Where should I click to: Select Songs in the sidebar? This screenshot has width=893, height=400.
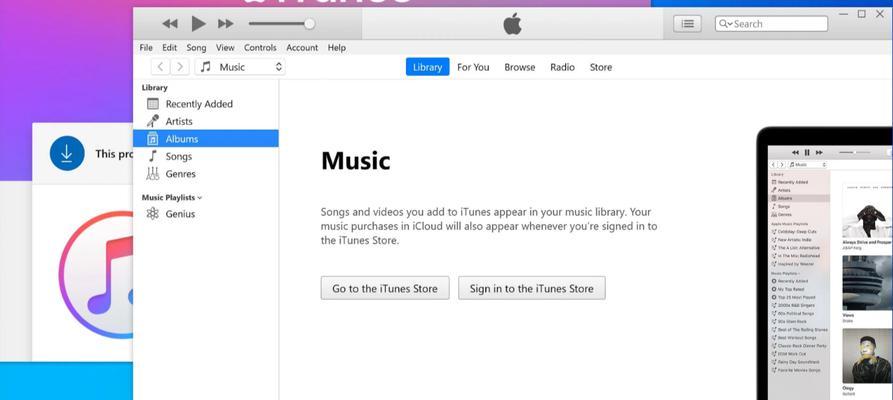pos(206,156)
